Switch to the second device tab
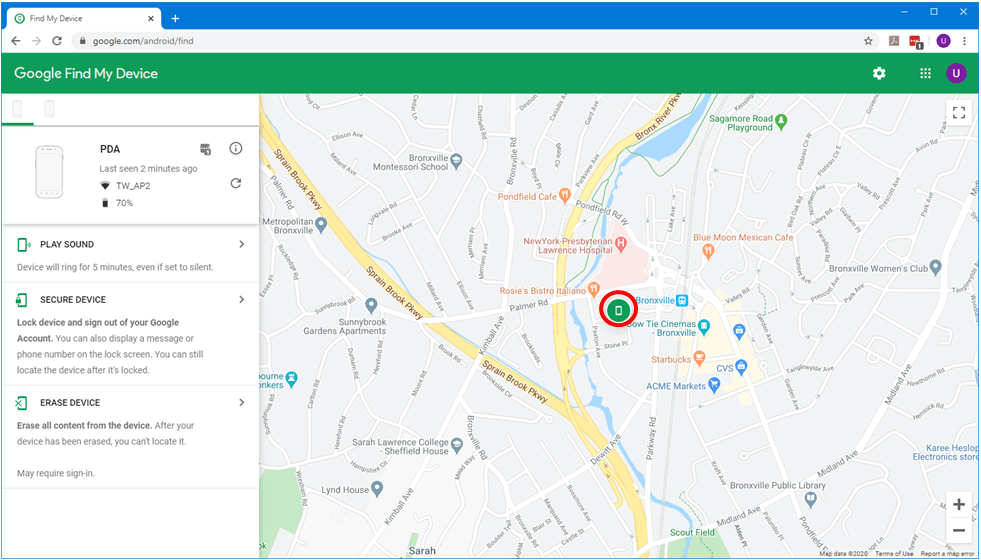981x560 pixels. click(49, 109)
